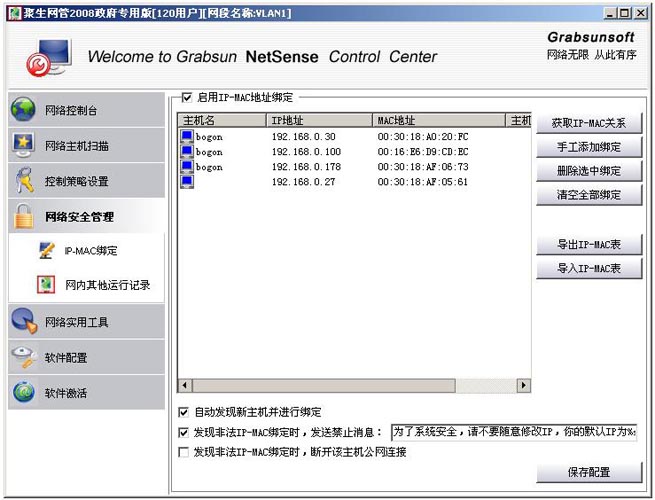Open the 网络控制台 menu
The height and width of the screenshot is (500, 655).
86,110
